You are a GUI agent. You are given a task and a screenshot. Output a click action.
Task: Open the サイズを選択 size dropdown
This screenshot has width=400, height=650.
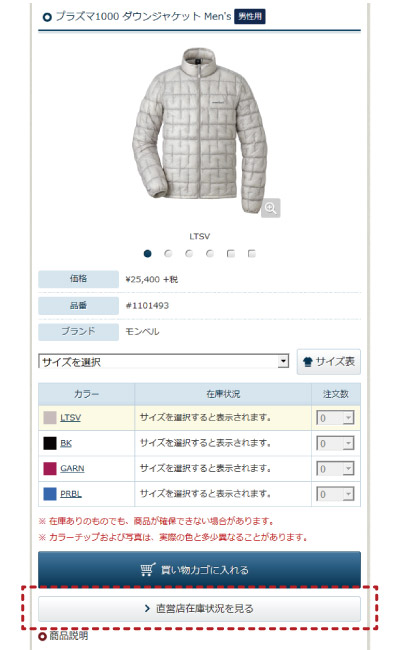tap(164, 361)
